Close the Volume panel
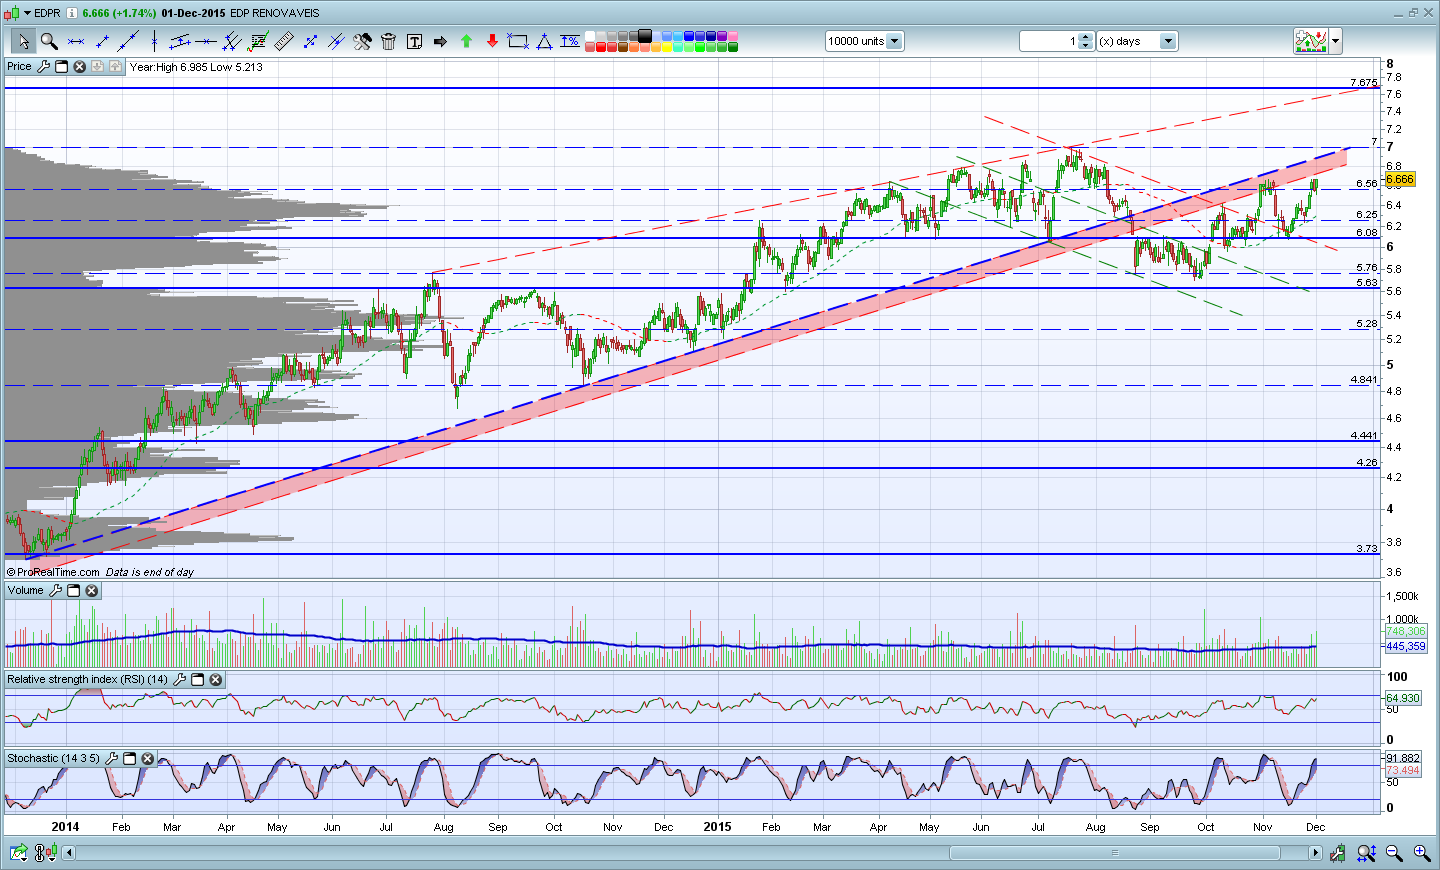 tap(91, 591)
